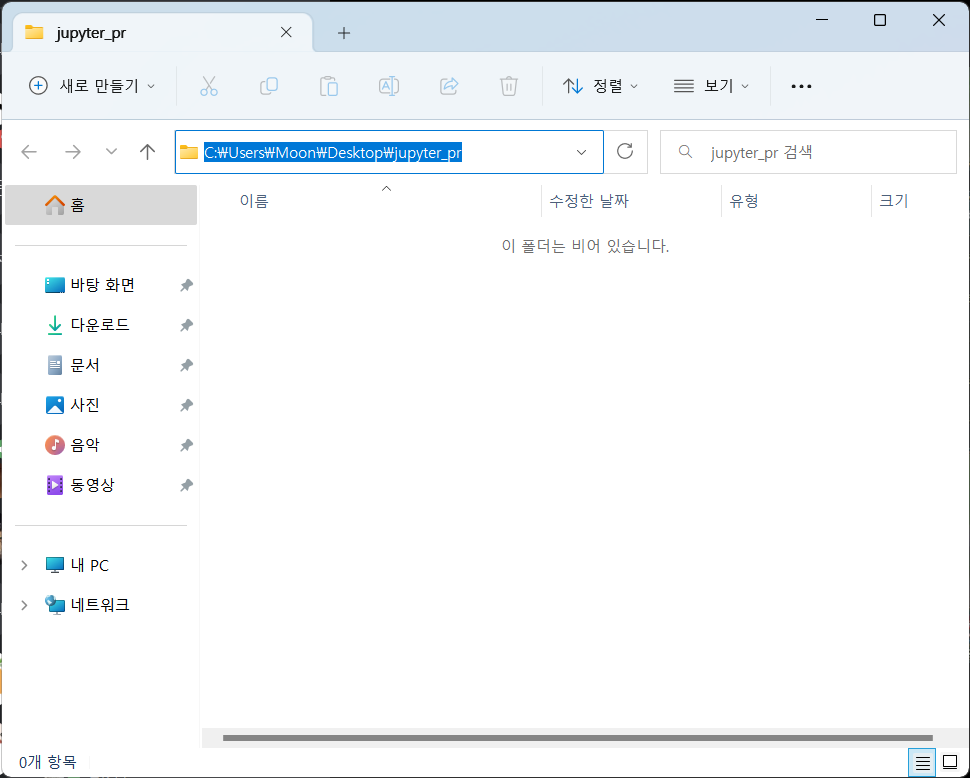Open the See more ellipsis menu
The height and width of the screenshot is (778, 970).
[801, 86]
